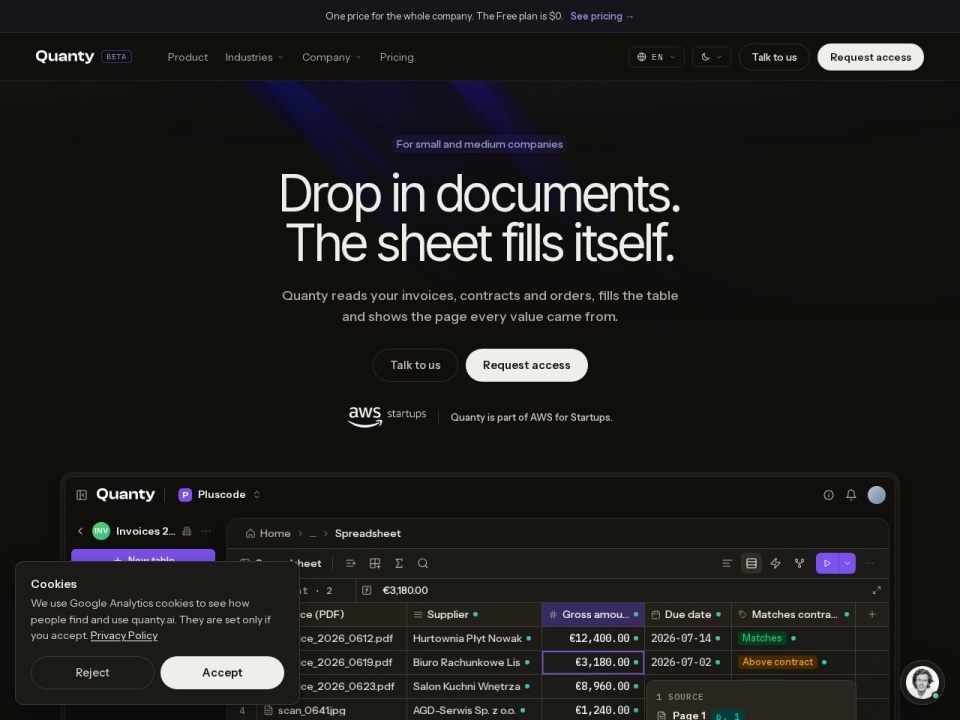Click the AWS startups logo
This screenshot has width=960, height=720.
[x=387, y=416]
